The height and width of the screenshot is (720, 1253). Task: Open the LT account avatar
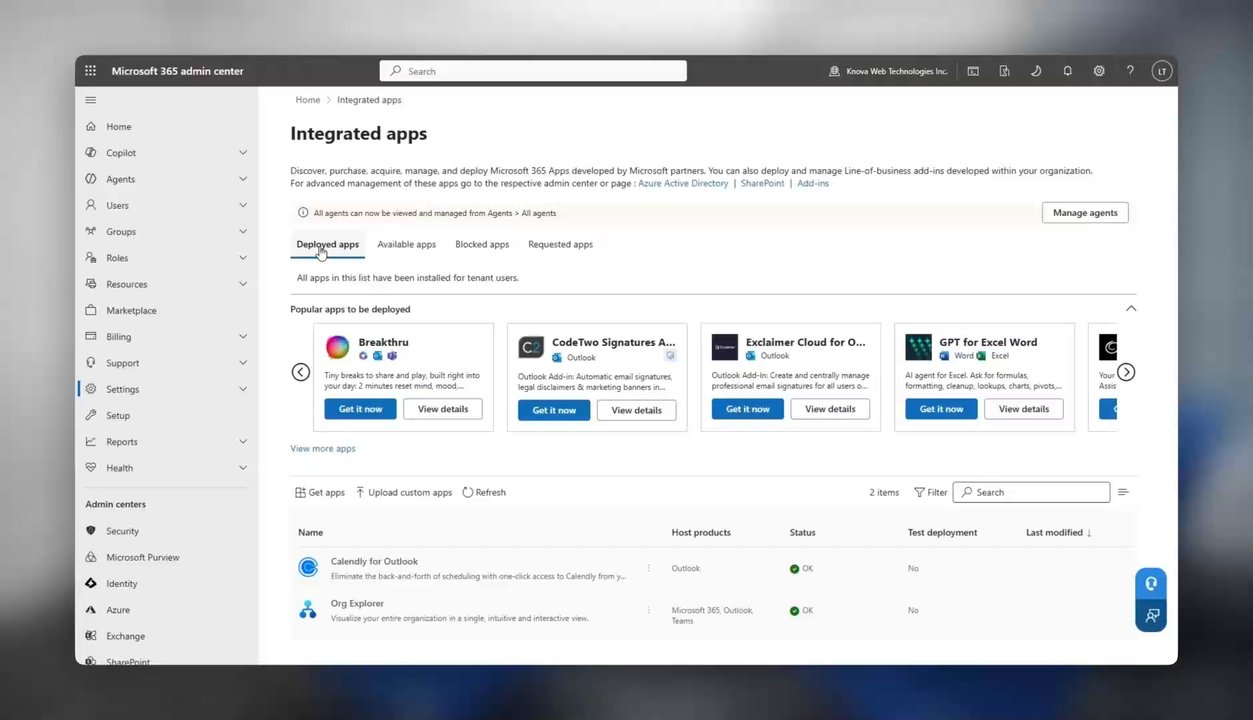1161,71
